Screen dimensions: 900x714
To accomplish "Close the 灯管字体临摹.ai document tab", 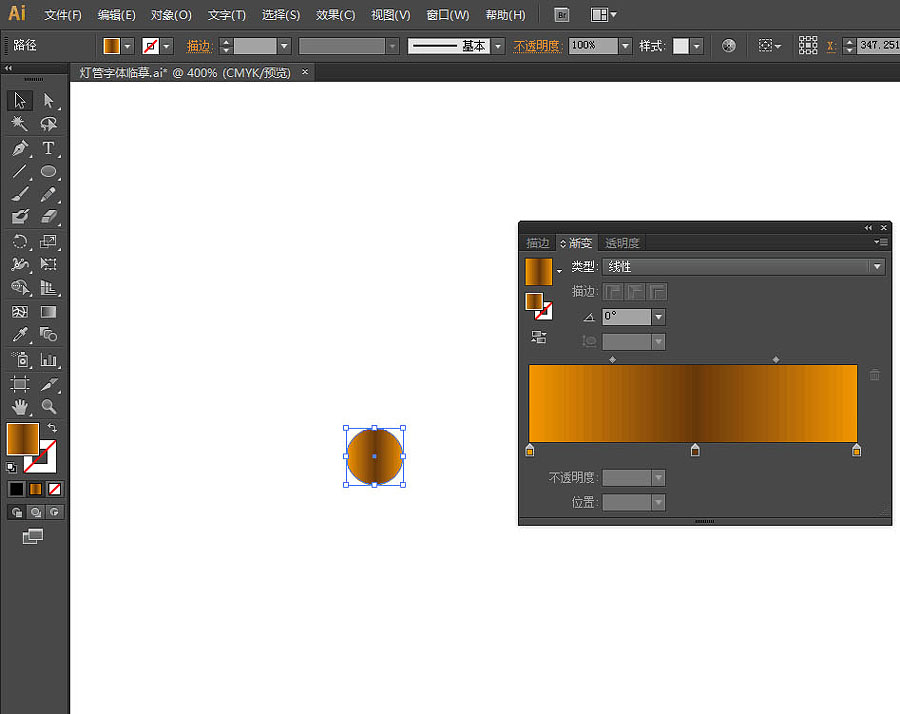I will click(305, 72).
